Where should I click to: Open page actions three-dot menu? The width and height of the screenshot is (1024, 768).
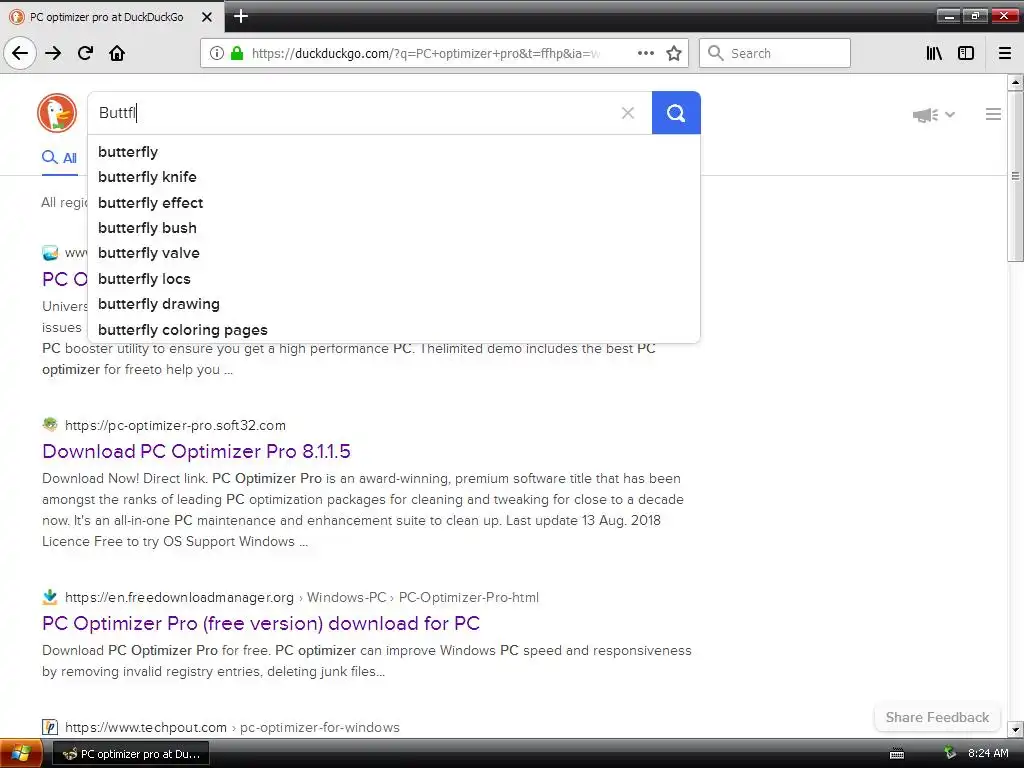[646, 53]
